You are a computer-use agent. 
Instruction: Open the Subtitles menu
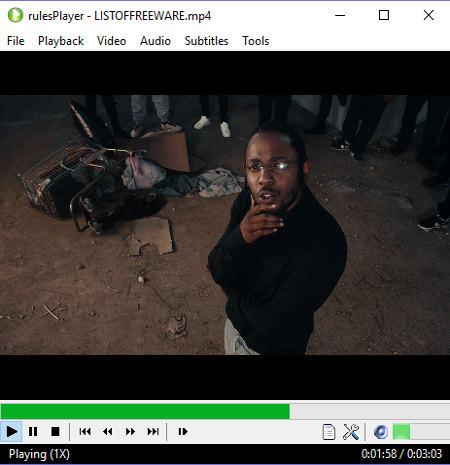click(206, 41)
